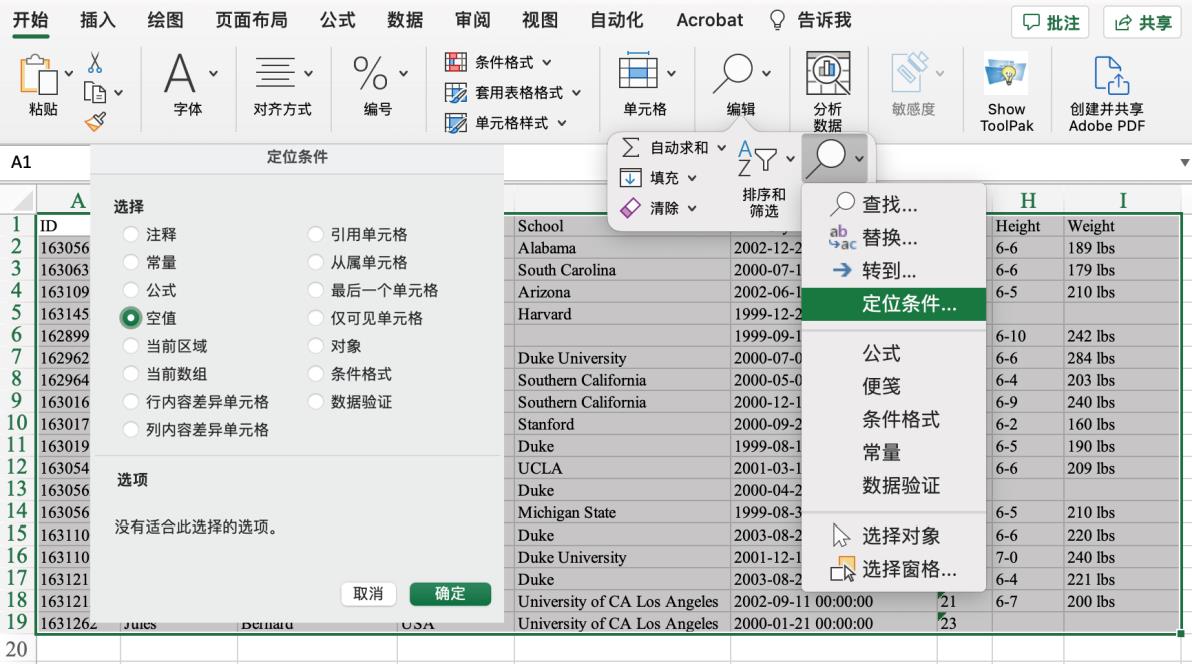Expand the 套用表格格式 dropdown
This screenshot has height=664, width=1192.
[x=576, y=93]
